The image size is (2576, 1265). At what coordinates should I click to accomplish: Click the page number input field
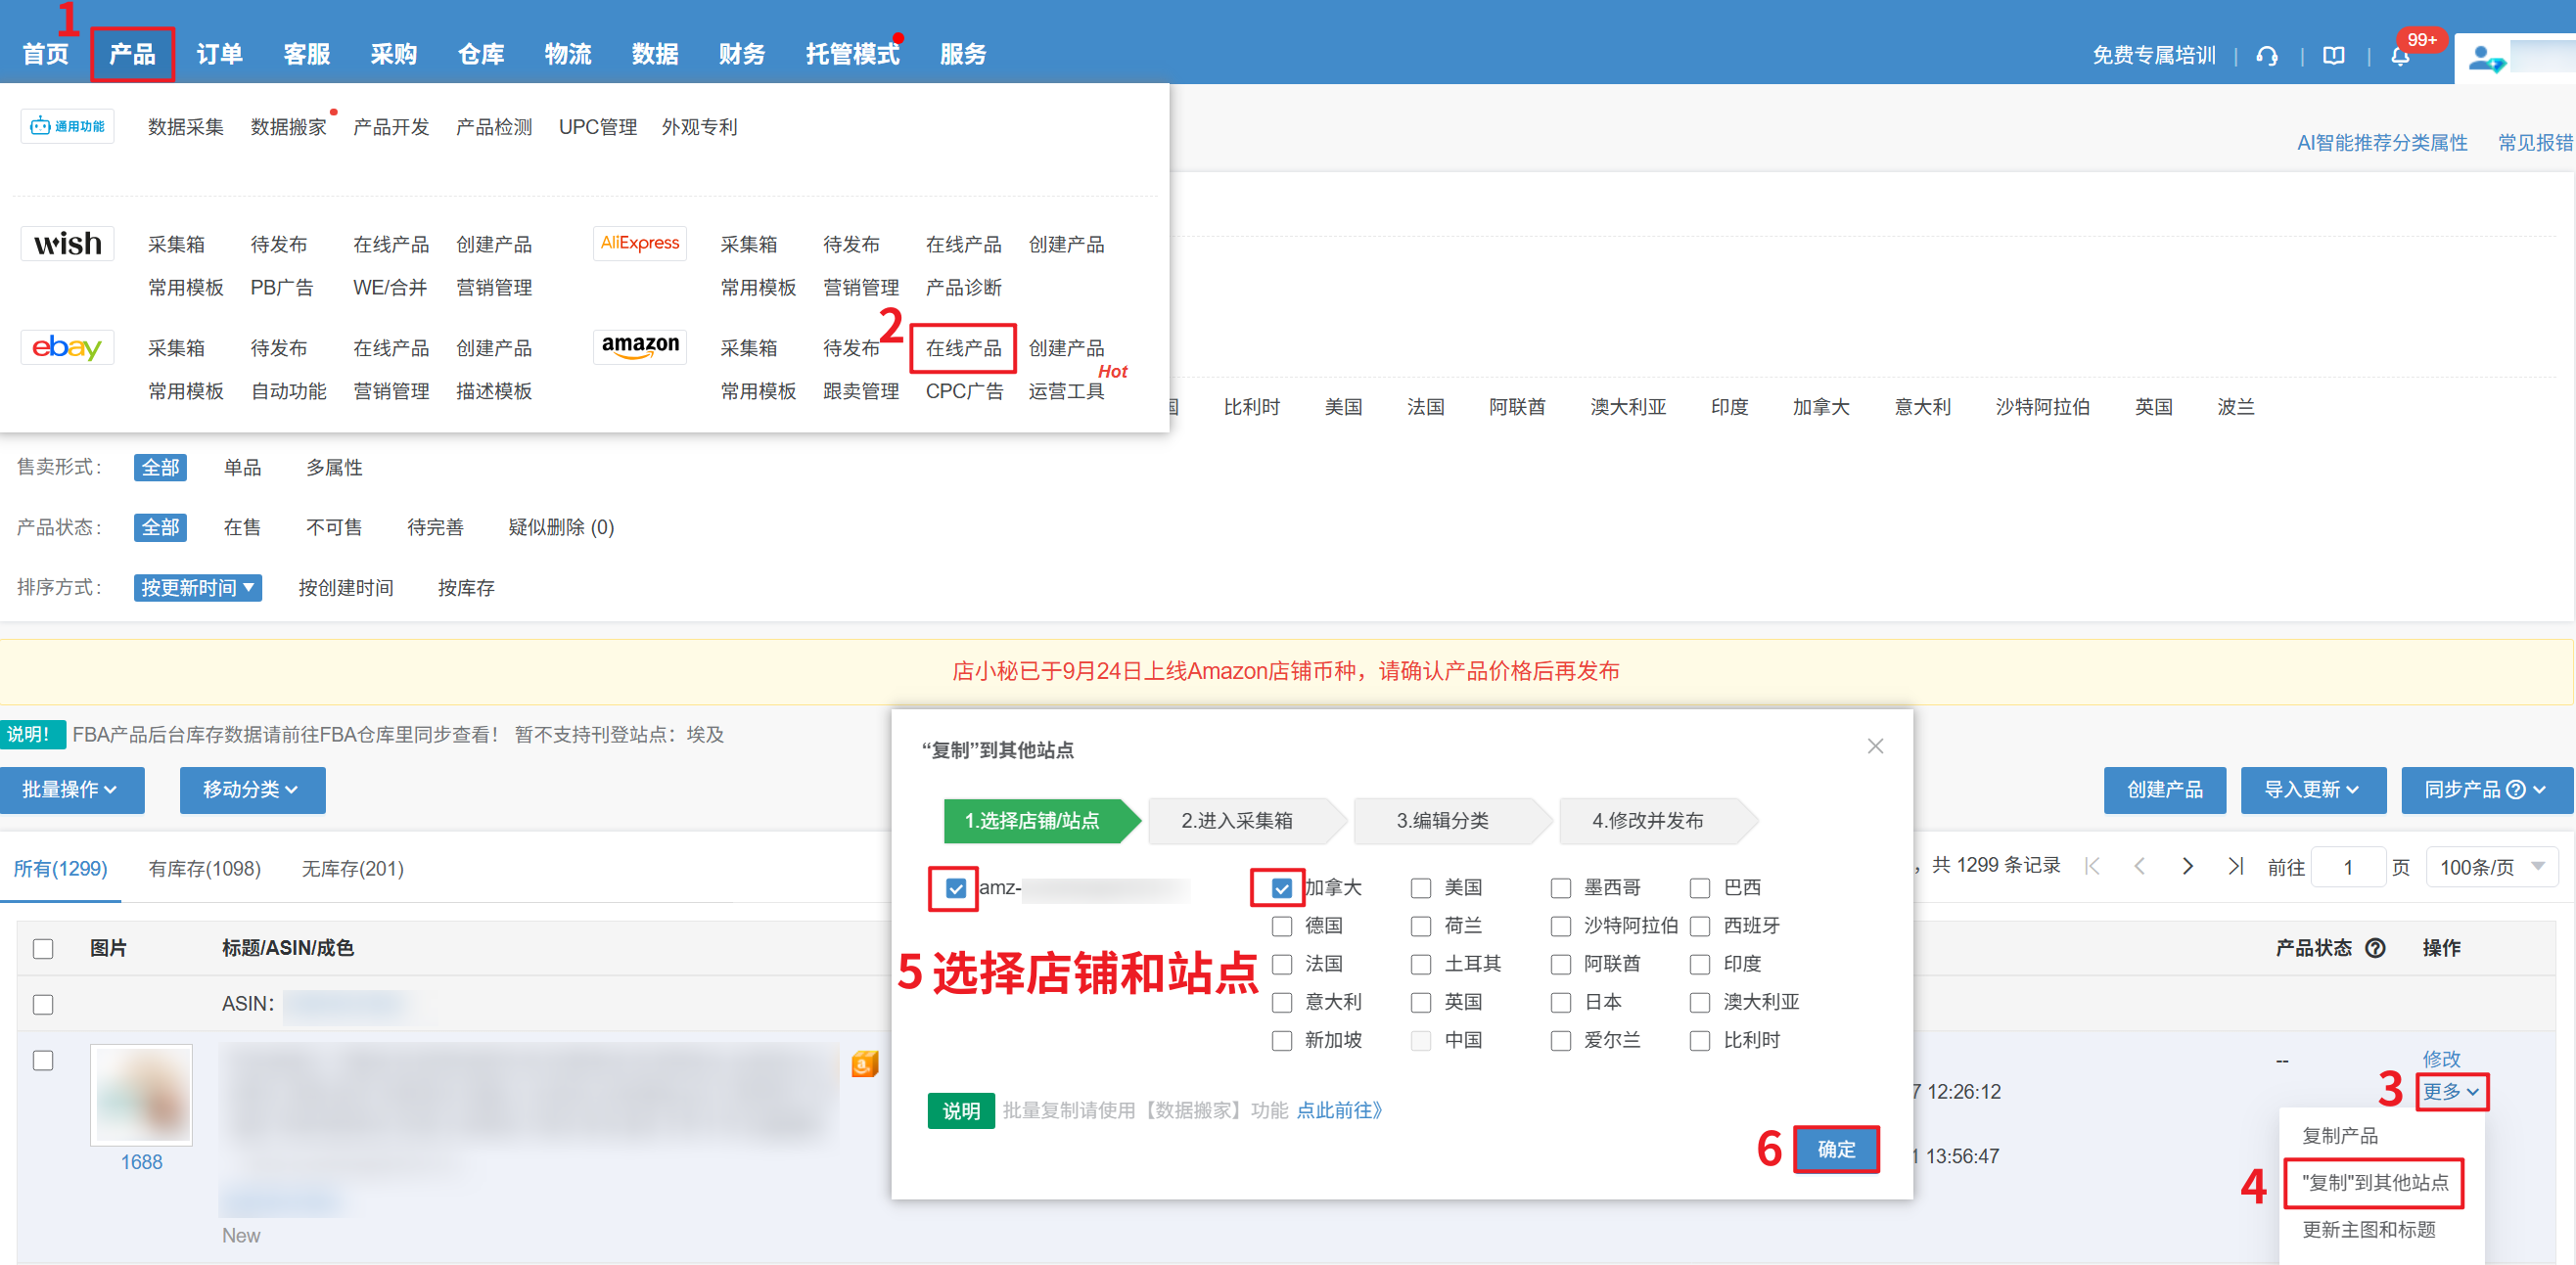point(2347,867)
